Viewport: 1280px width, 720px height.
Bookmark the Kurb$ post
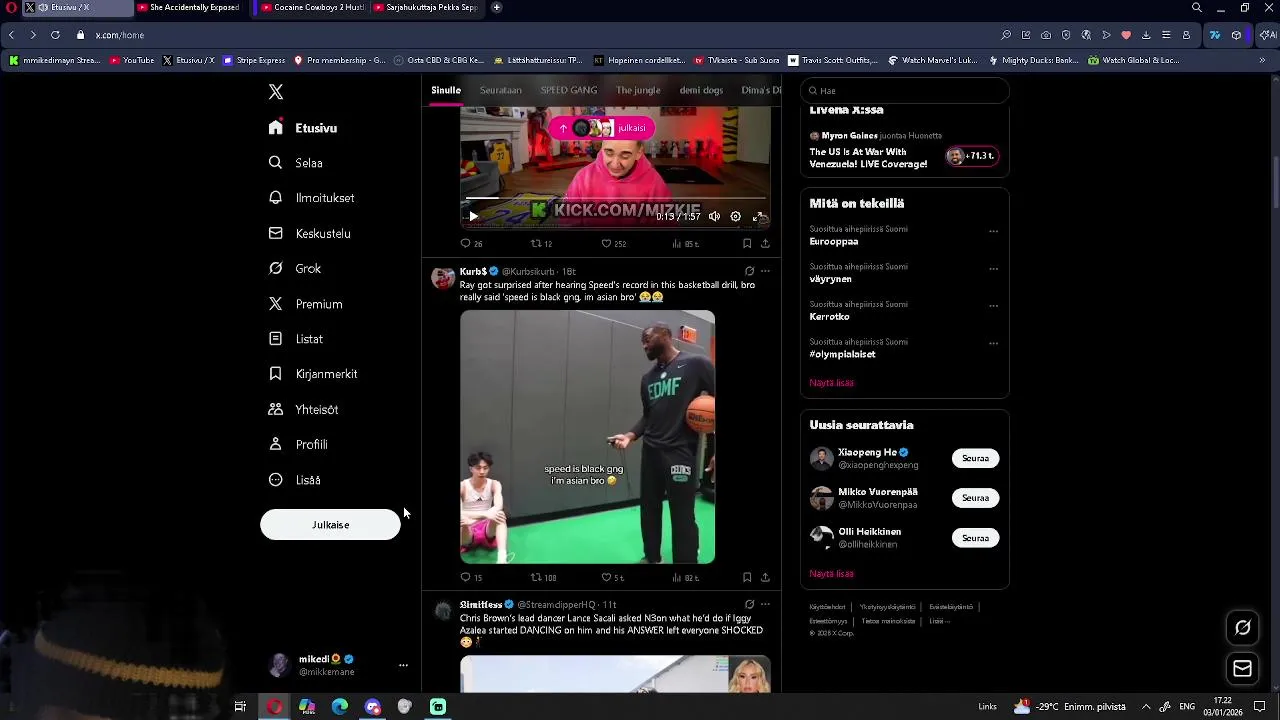[x=747, y=577]
